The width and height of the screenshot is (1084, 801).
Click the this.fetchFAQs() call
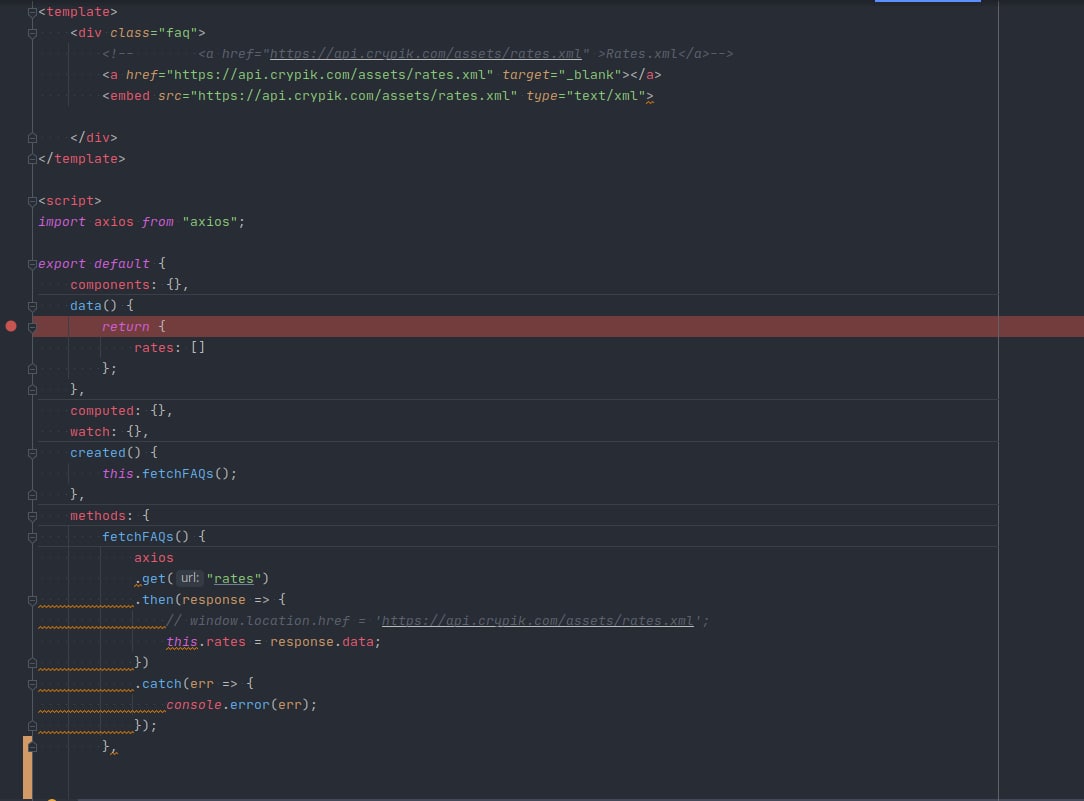tap(169, 474)
